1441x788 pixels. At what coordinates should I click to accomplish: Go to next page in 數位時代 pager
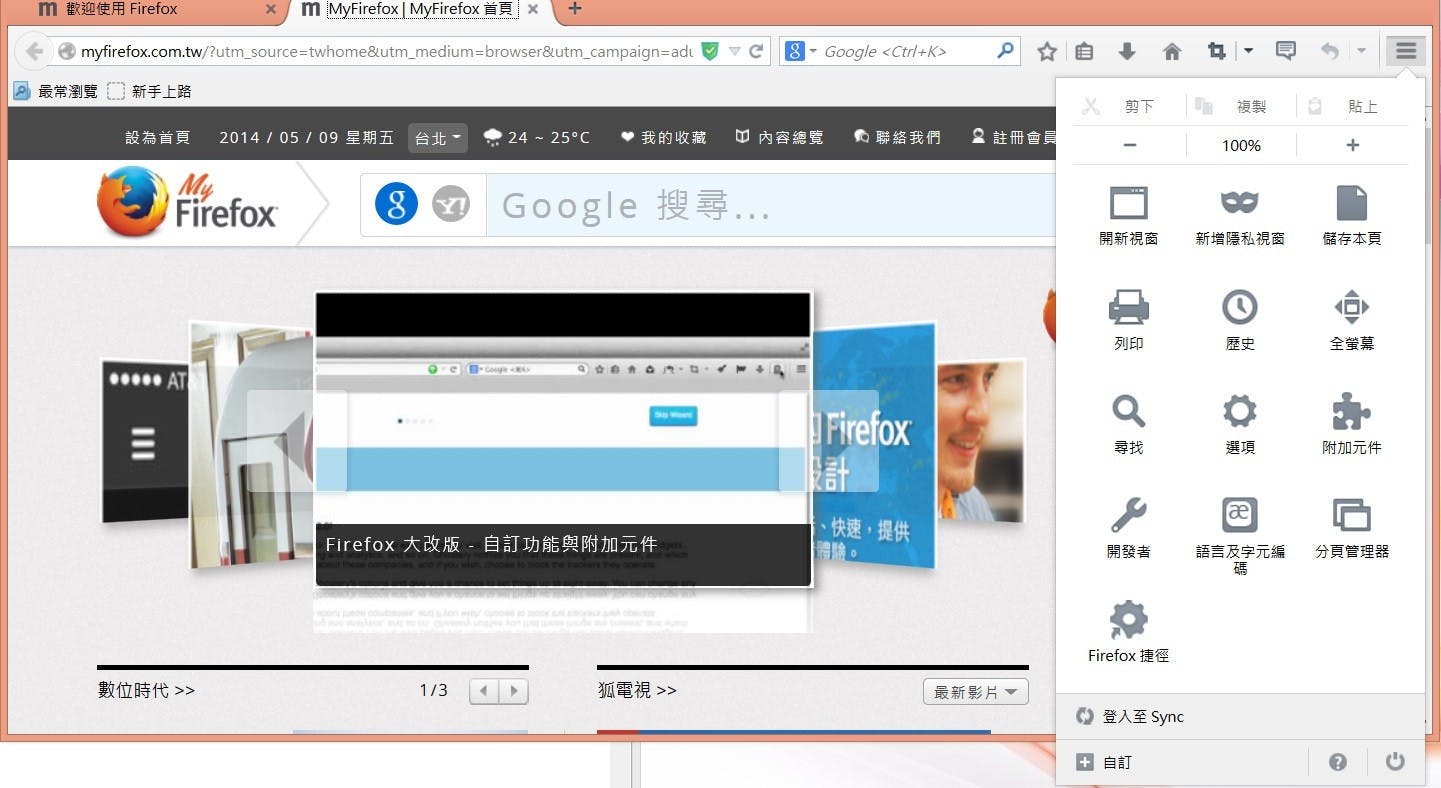tap(513, 691)
